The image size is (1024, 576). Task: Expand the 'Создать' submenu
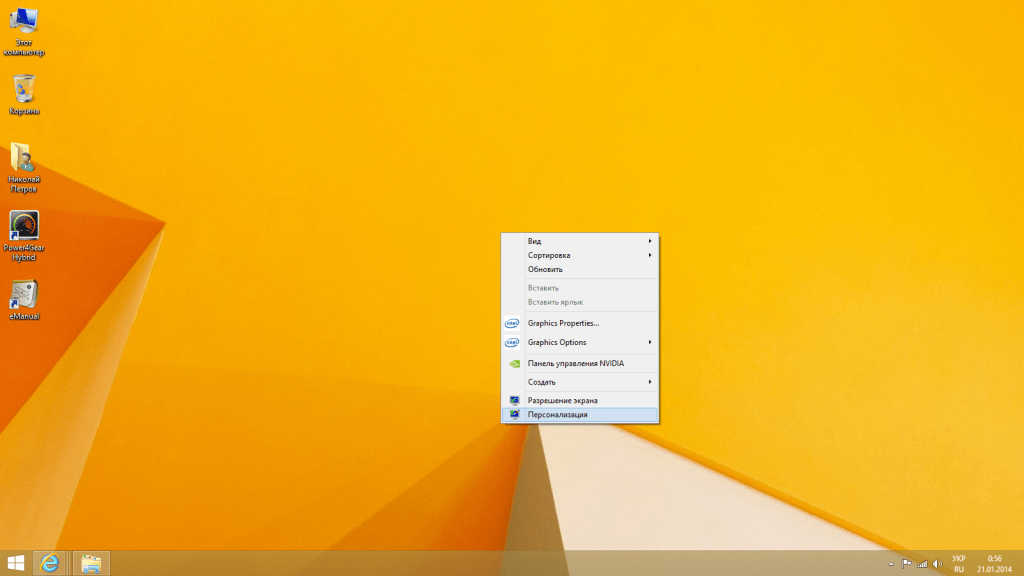point(580,382)
